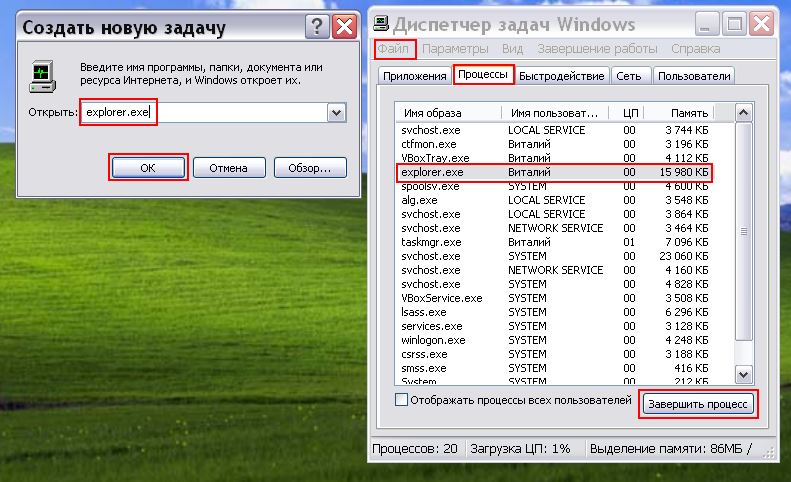This screenshot has width=791, height=482.
Task: Switch to the Процессы tab
Action: (x=483, y=74)
